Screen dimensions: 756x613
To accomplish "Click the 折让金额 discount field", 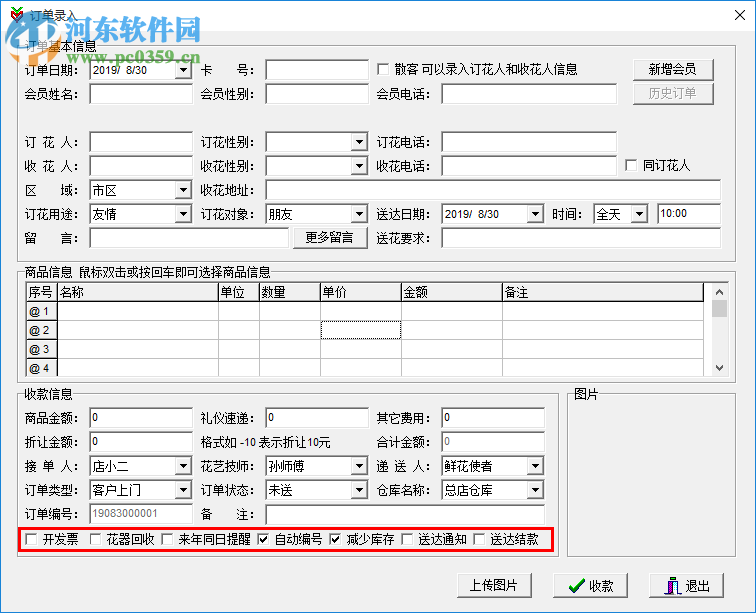I will point(141,442).
